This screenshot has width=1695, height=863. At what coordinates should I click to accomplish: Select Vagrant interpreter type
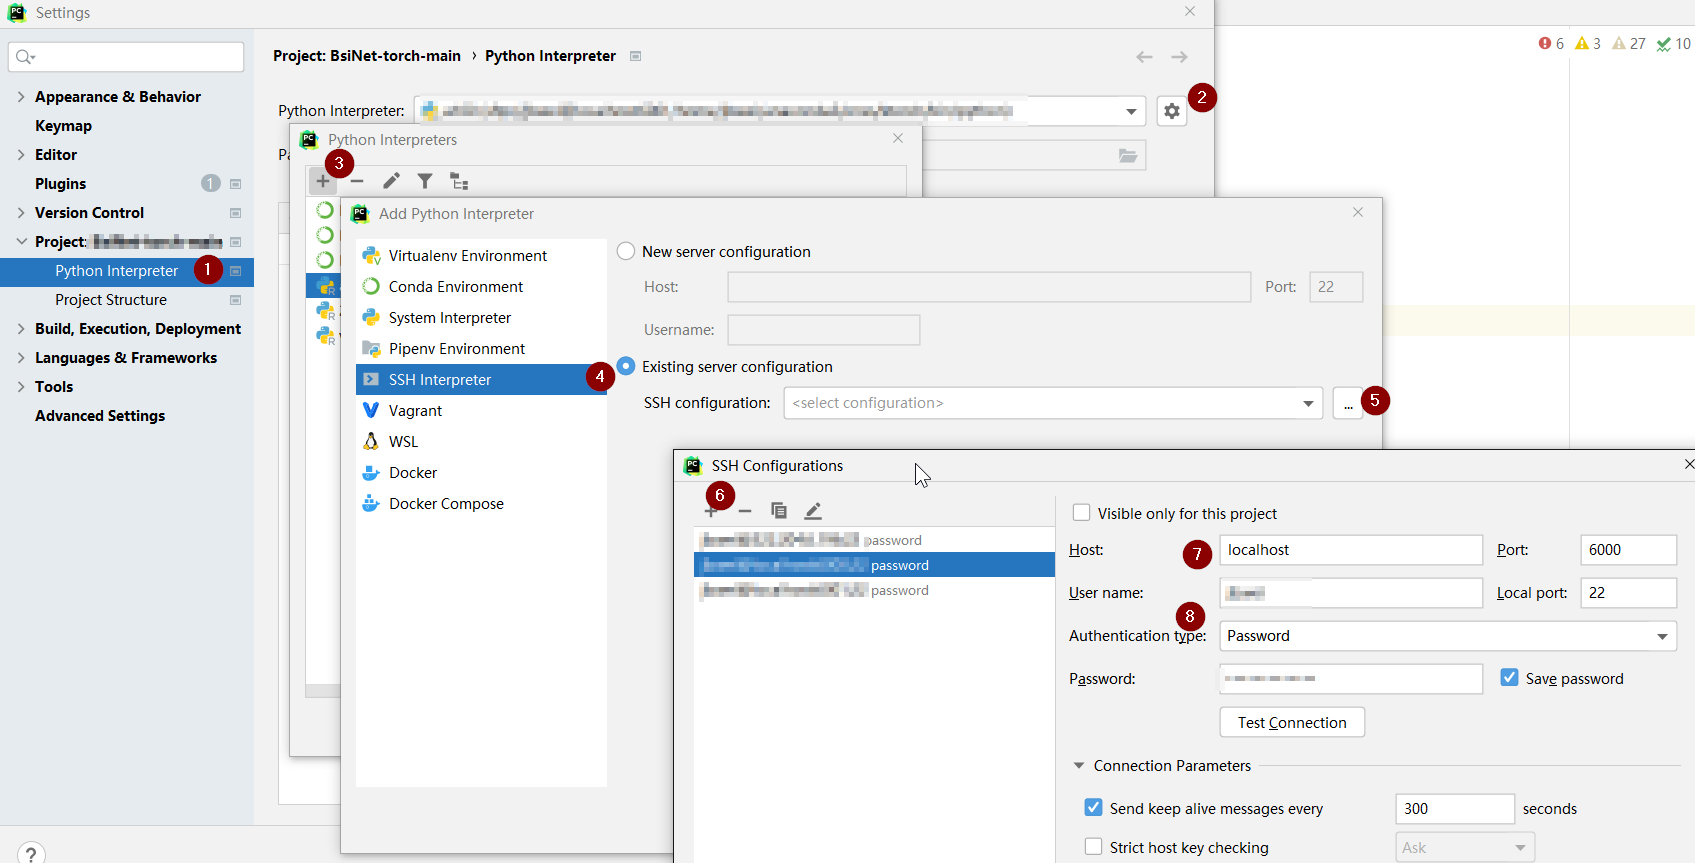pyautogui.click(x=481, y=411)
